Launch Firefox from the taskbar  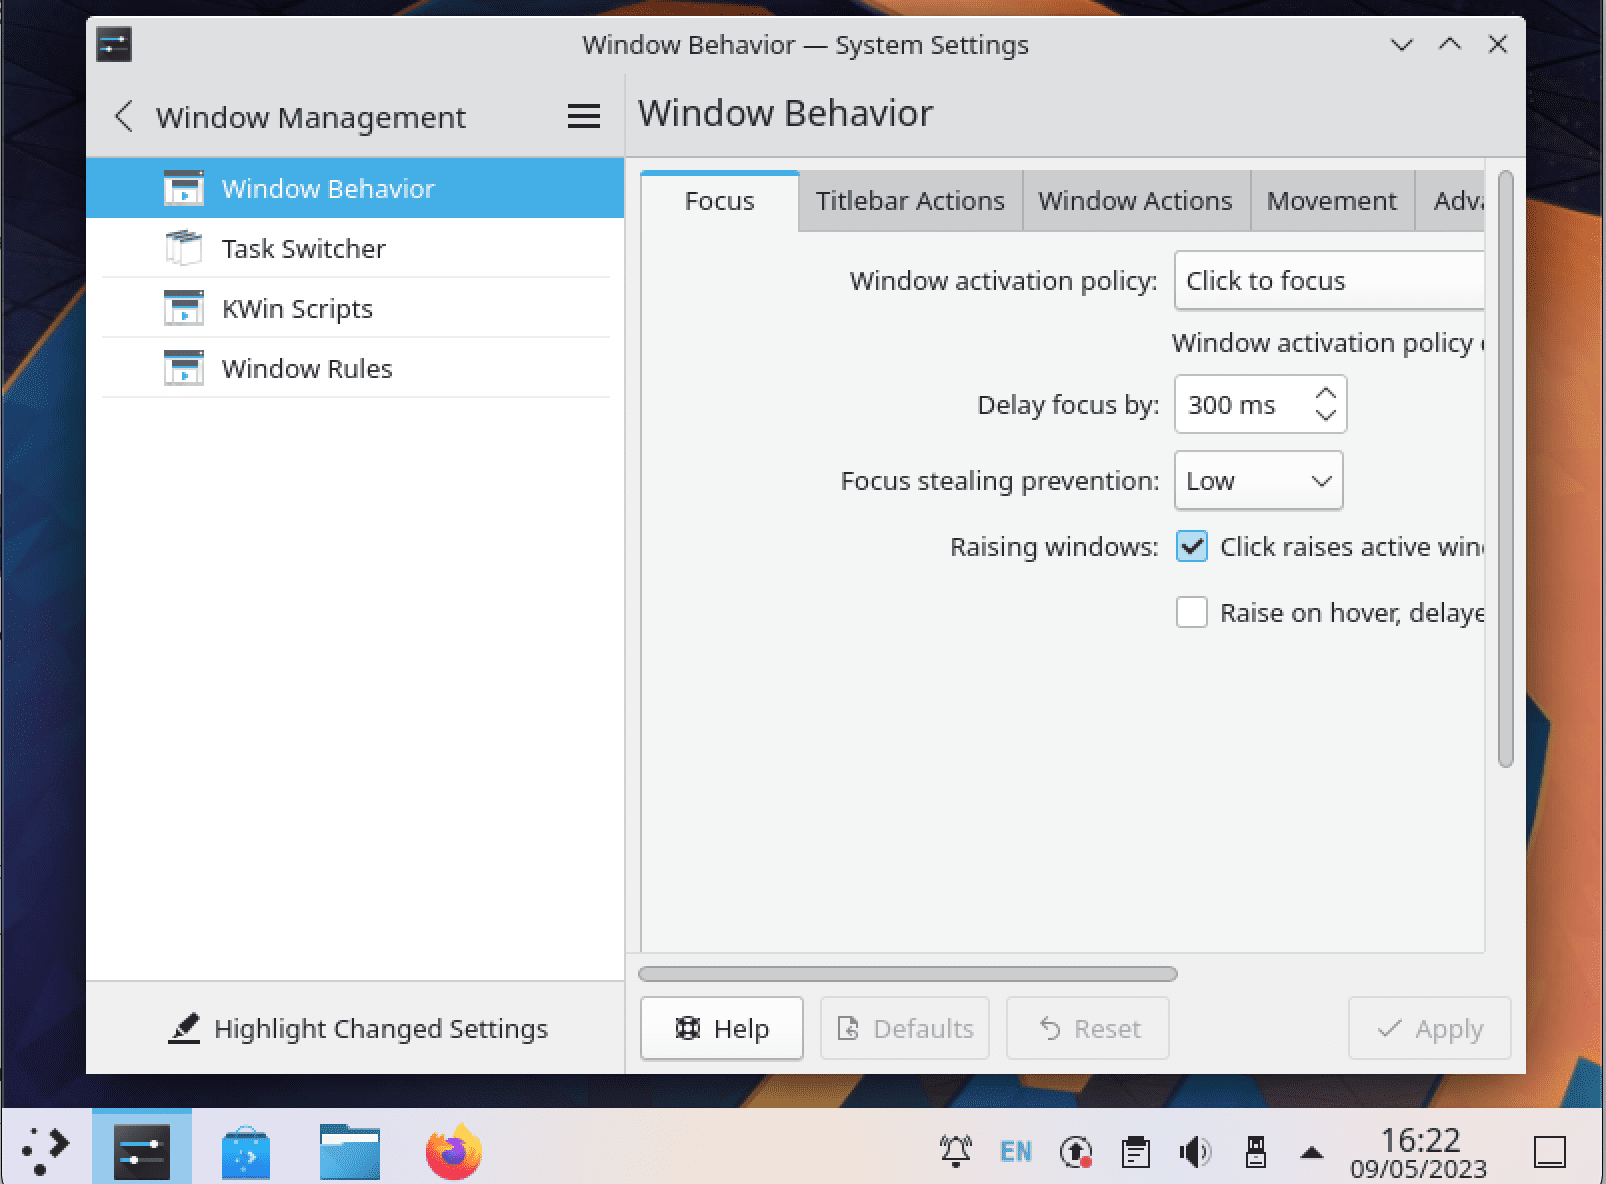point(454,1151)
